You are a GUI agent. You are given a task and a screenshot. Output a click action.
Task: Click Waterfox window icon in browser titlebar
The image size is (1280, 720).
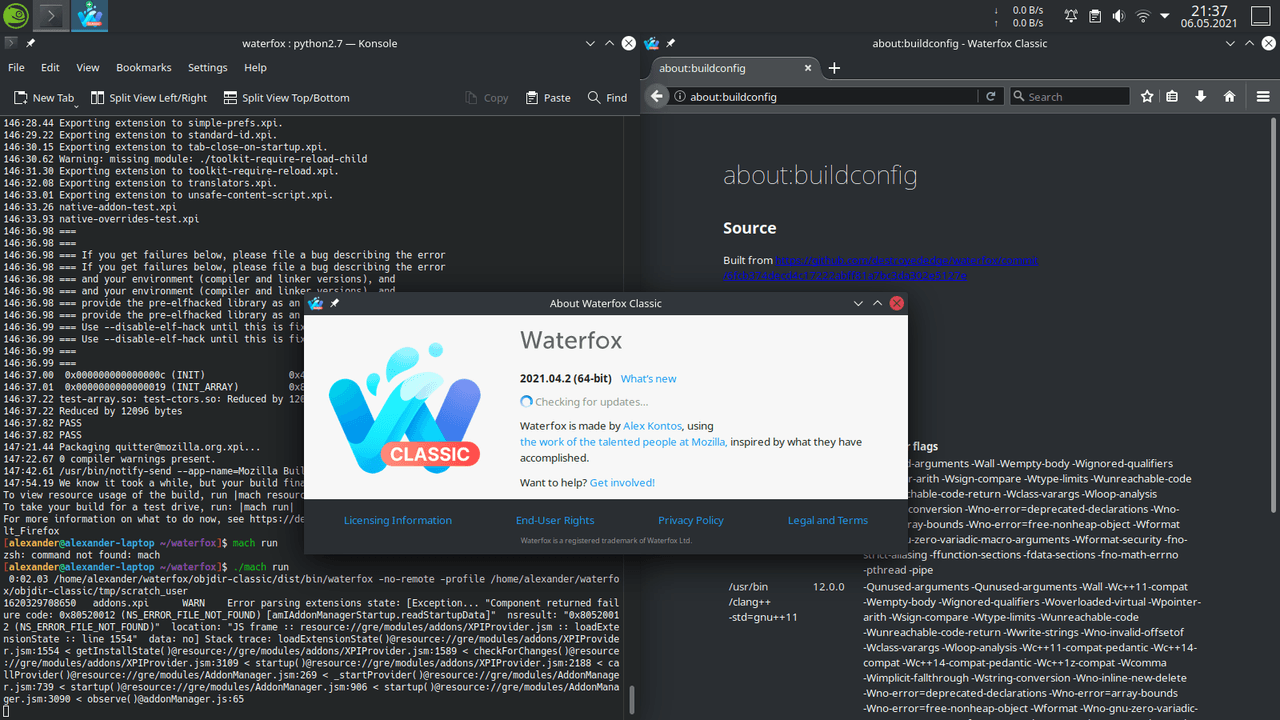tap(652, 43)
